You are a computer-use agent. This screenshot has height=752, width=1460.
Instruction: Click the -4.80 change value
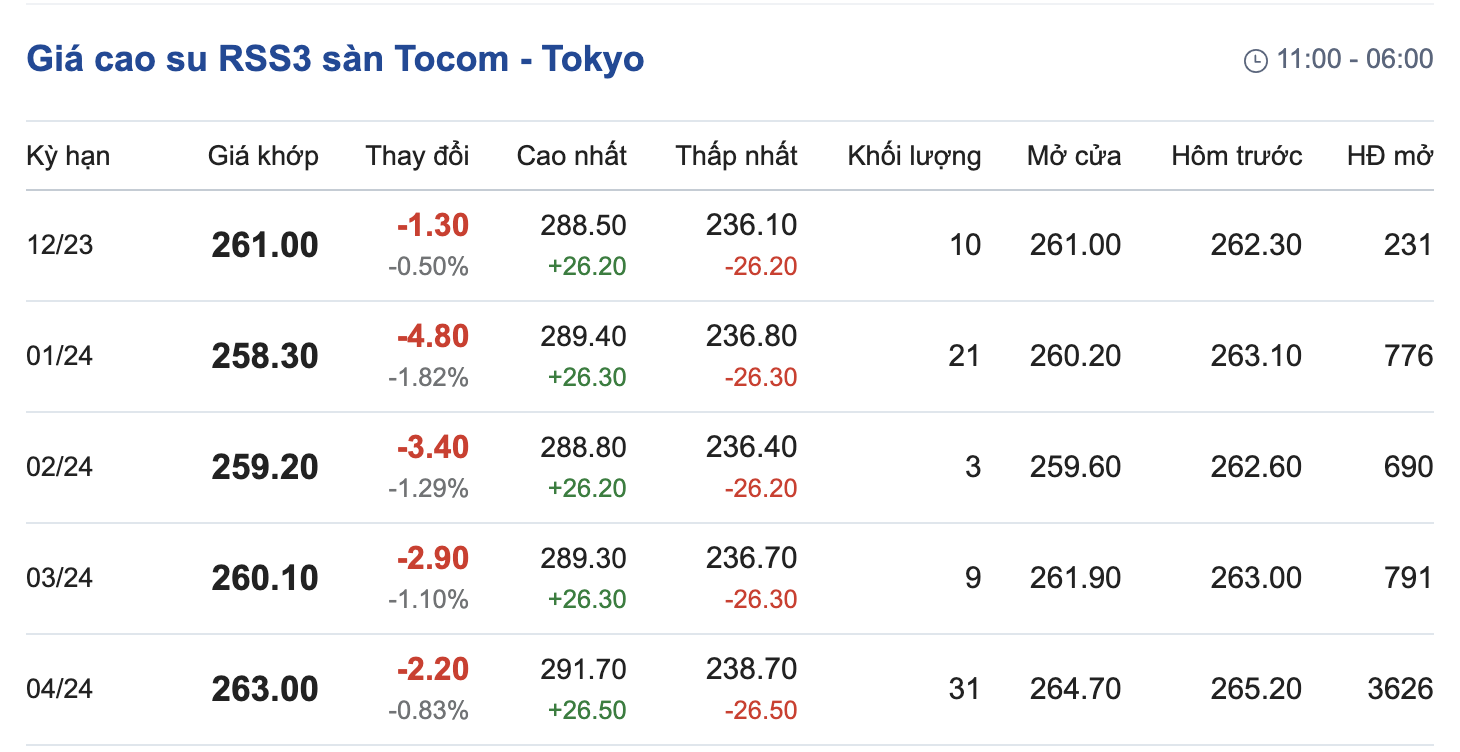point(433,336)
